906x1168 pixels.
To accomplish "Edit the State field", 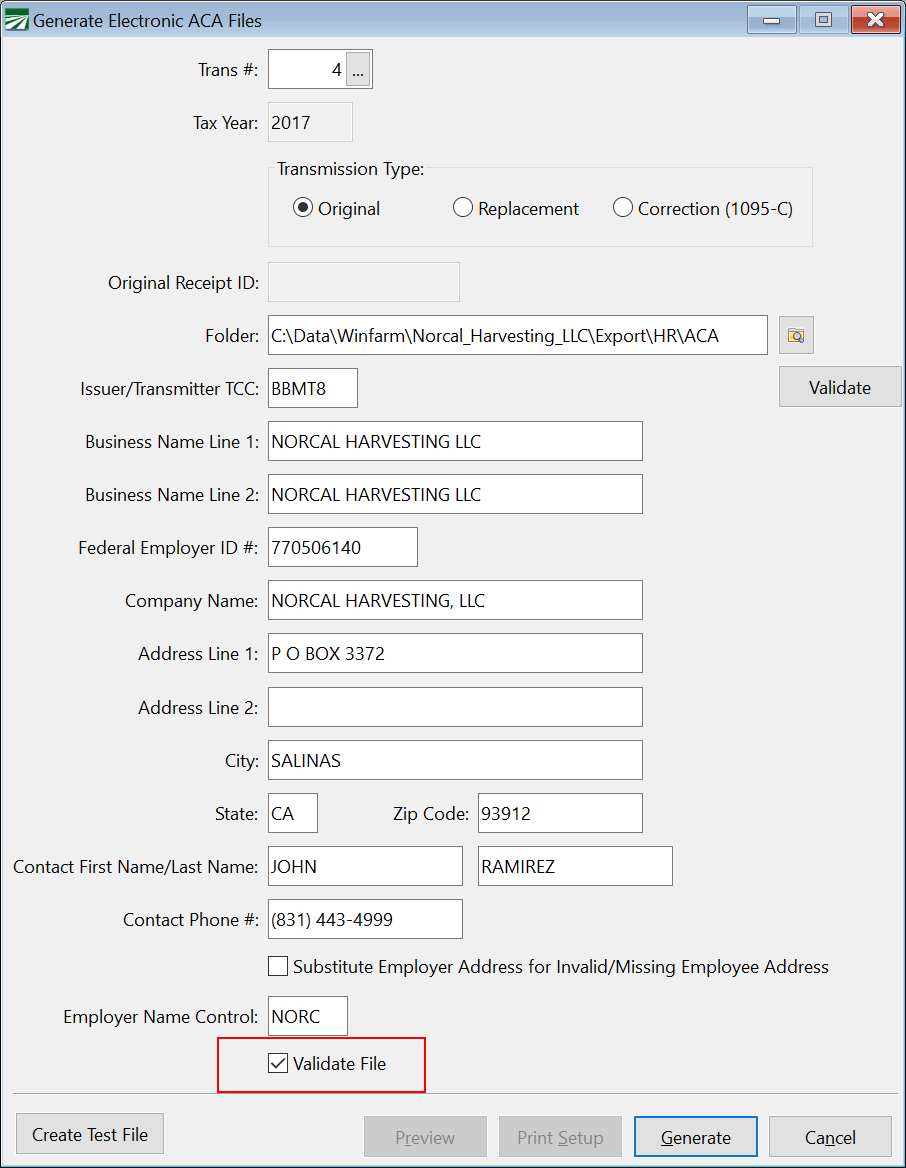I will 293,813.
